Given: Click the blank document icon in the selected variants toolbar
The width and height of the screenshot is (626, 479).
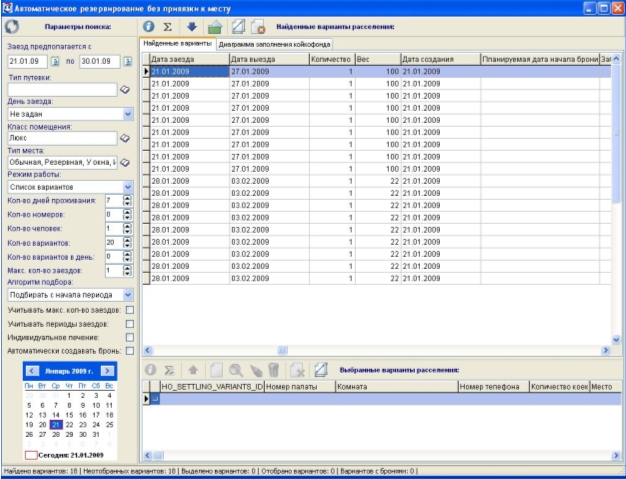Looking at the screenshot, I should (216, 370).
